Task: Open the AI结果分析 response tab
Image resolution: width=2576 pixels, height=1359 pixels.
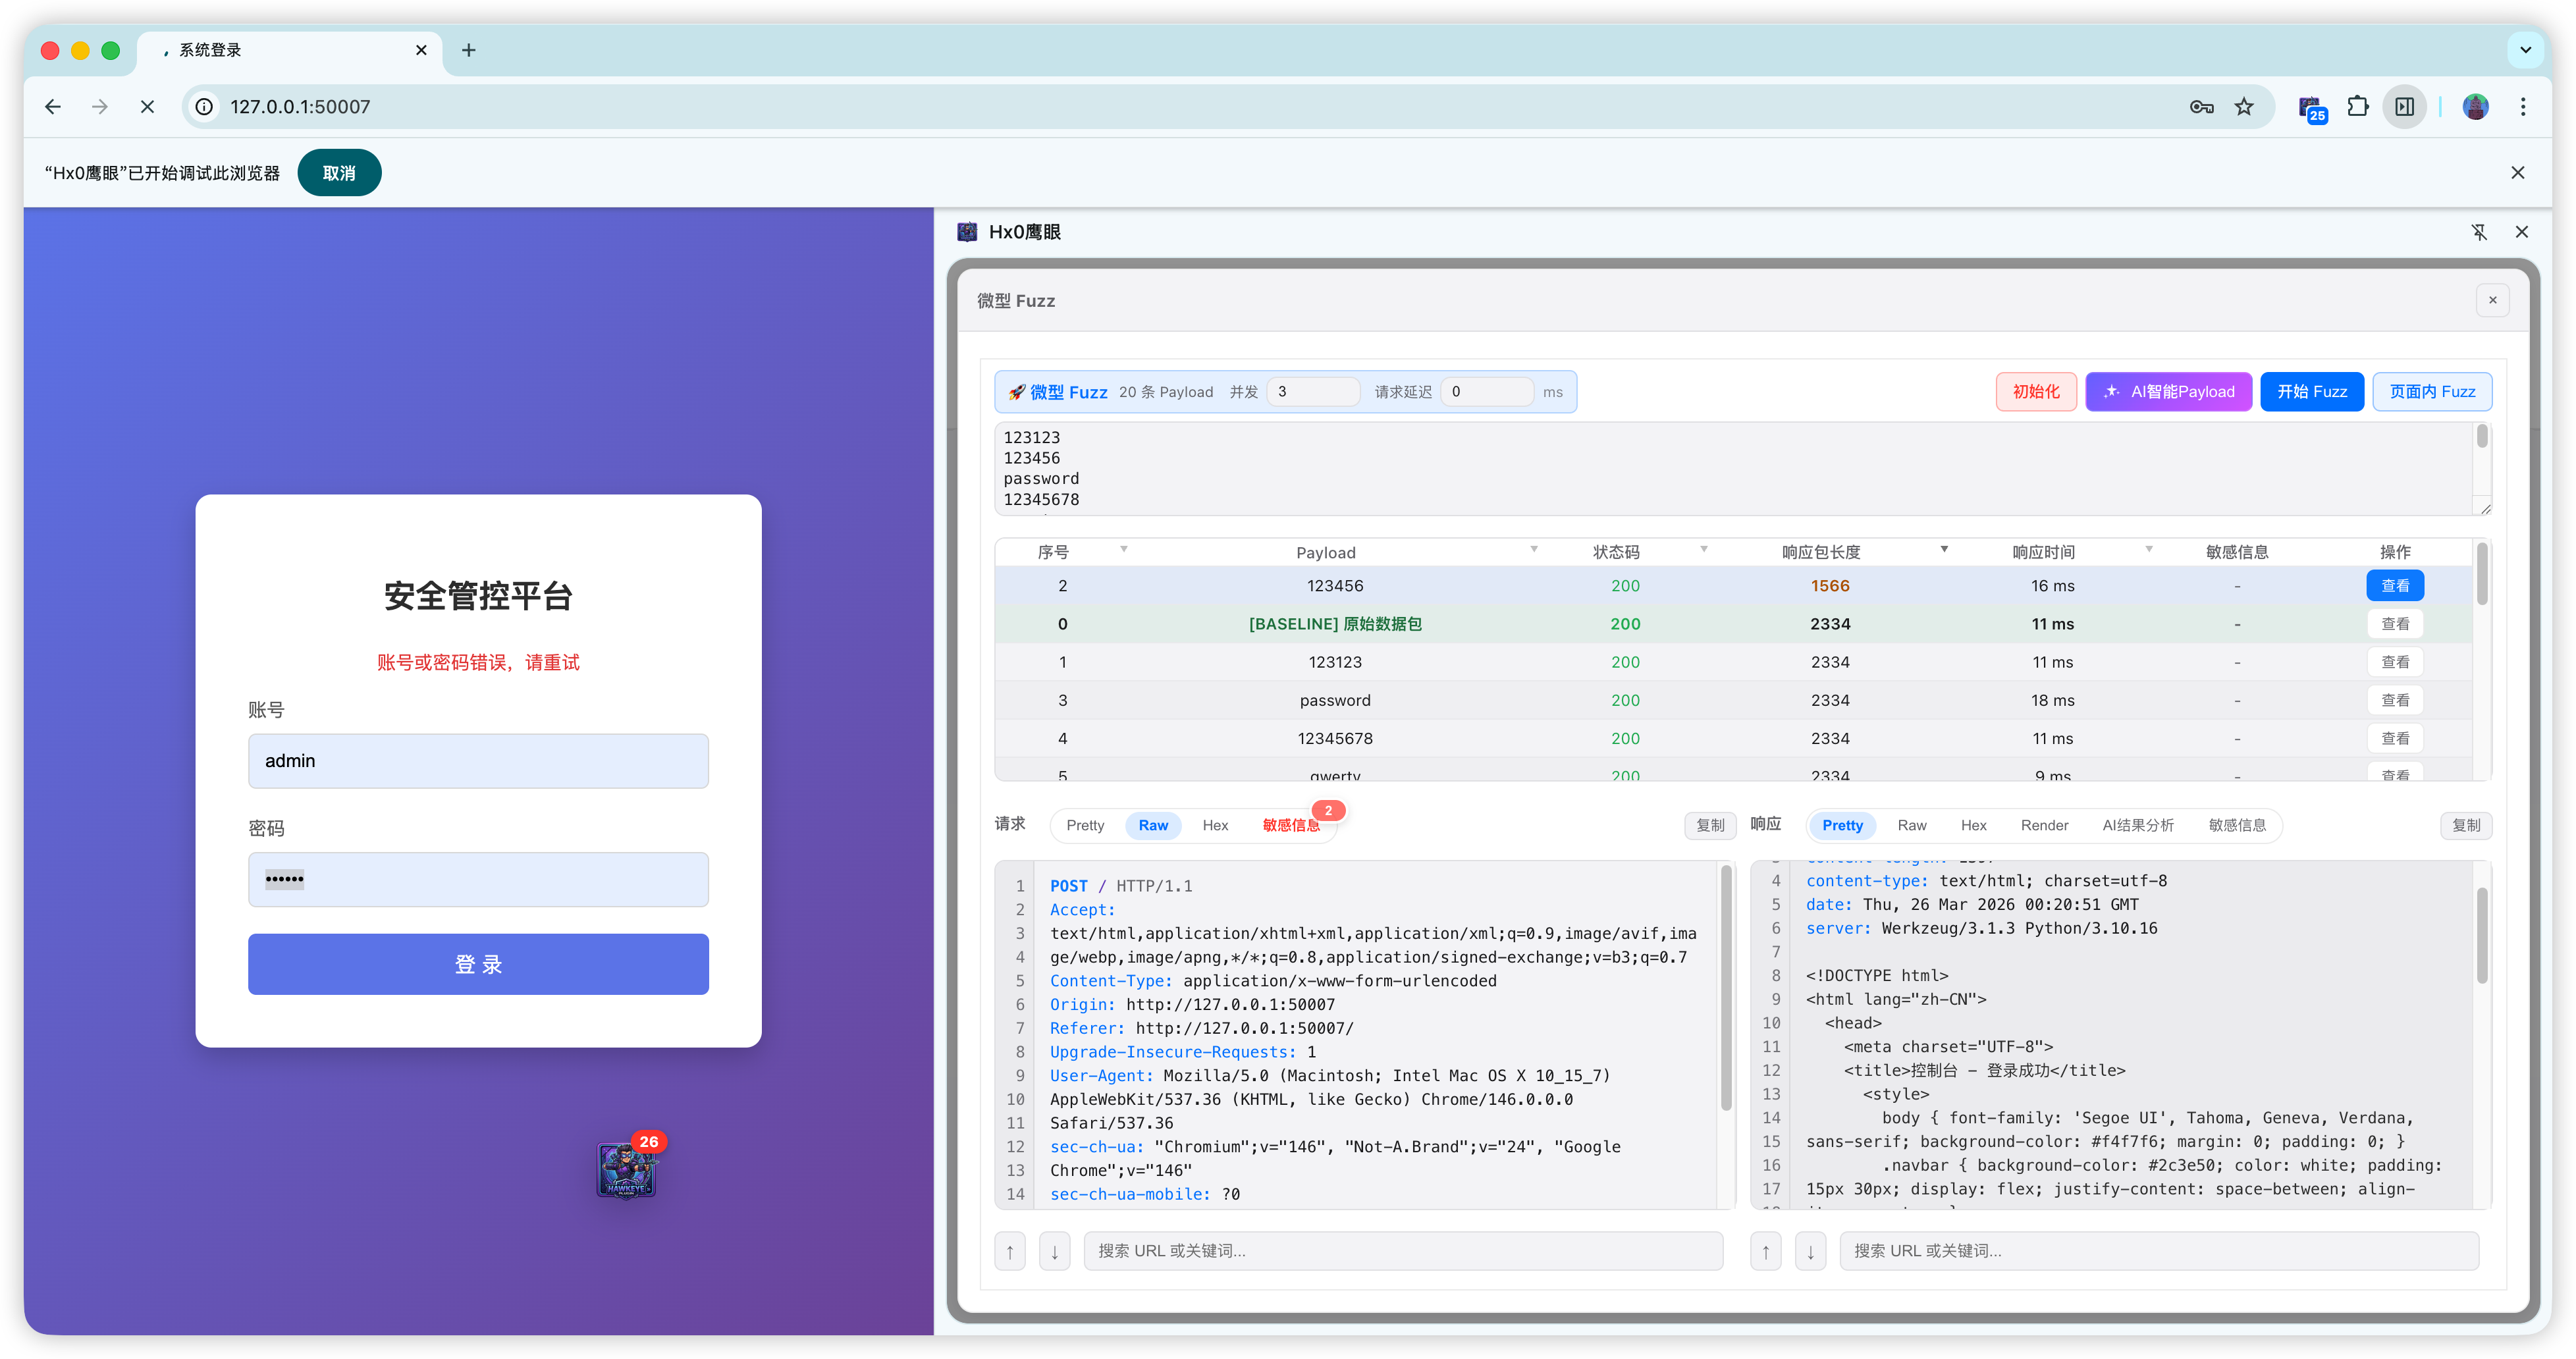Action: point(2137,825)
